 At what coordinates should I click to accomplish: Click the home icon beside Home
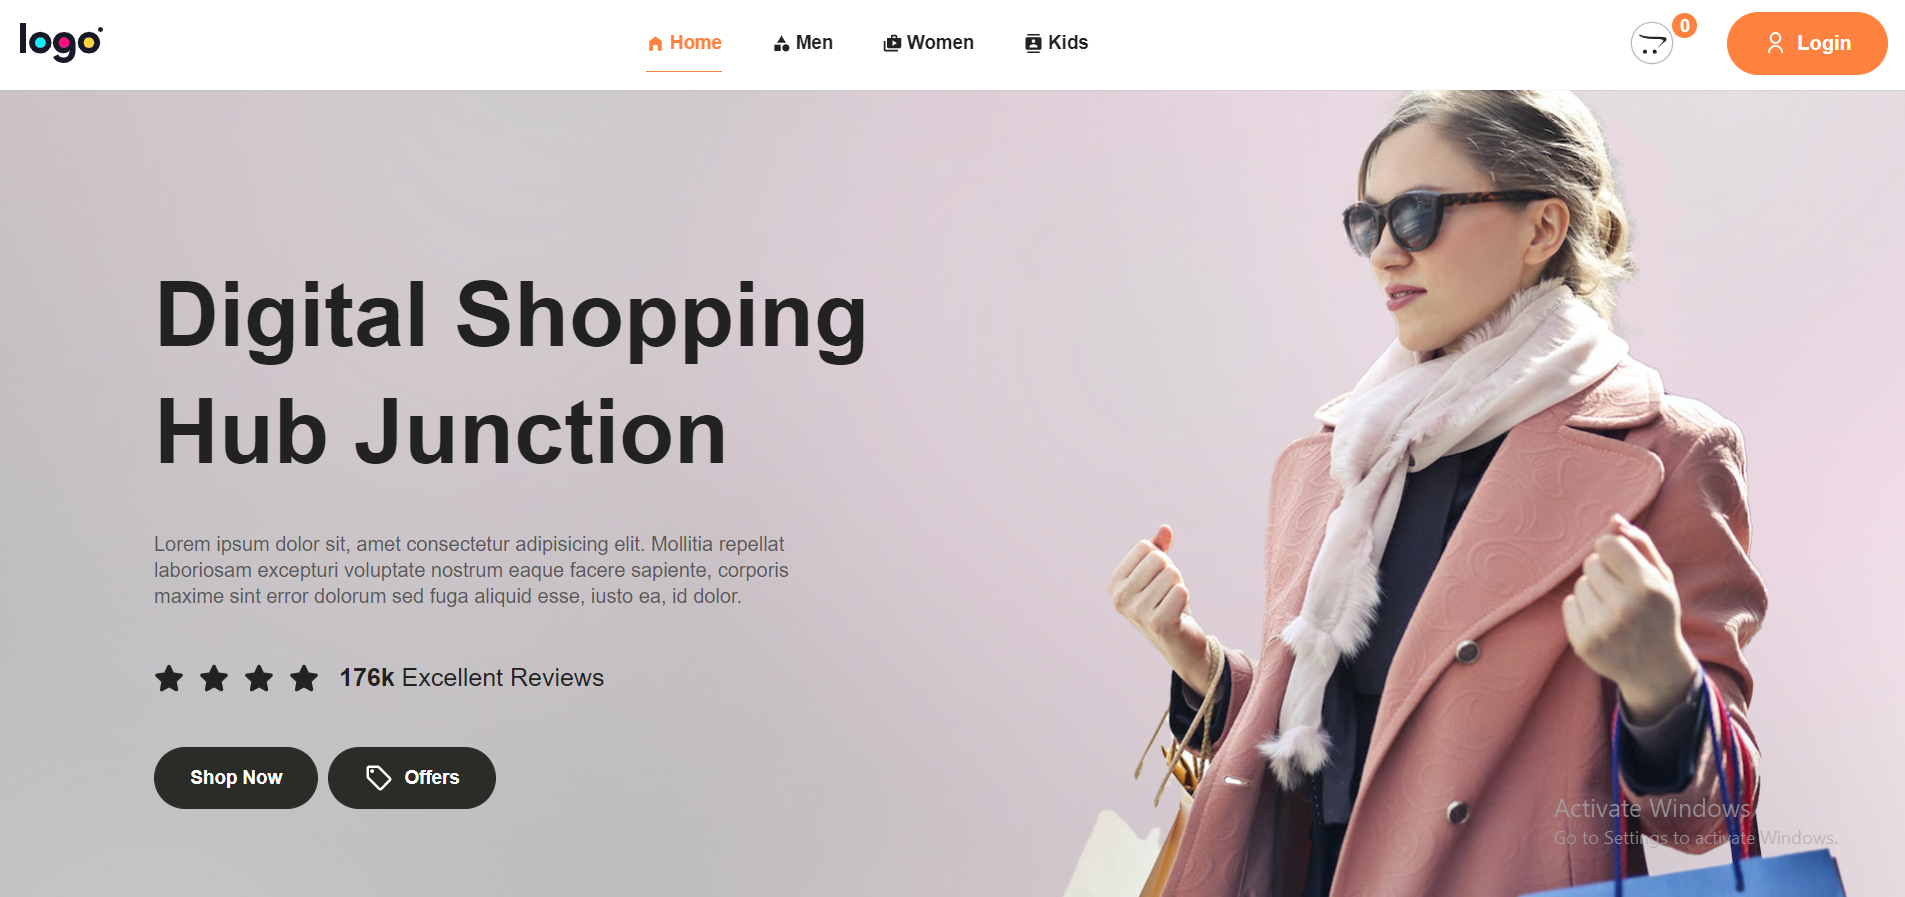point(655,44)
